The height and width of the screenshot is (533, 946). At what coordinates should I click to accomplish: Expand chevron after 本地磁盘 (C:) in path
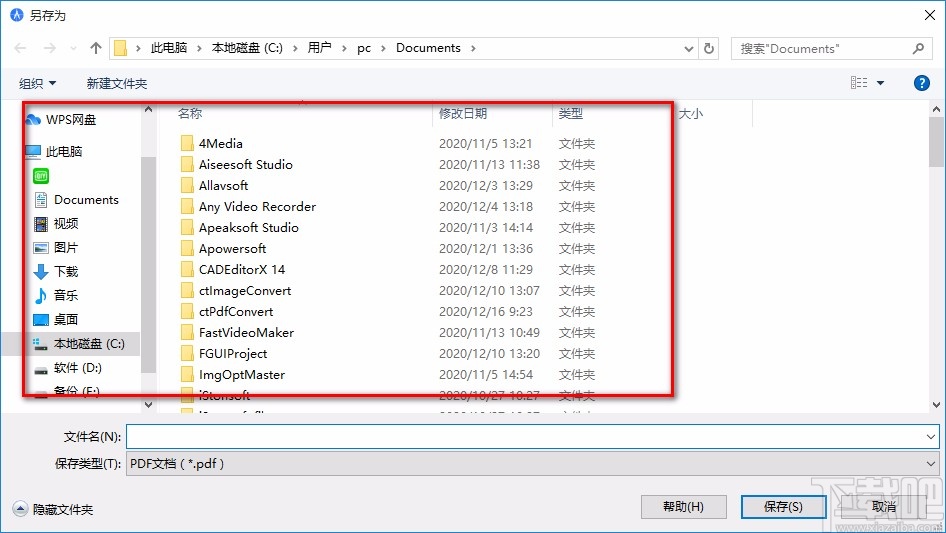click(x=295, y=48)
